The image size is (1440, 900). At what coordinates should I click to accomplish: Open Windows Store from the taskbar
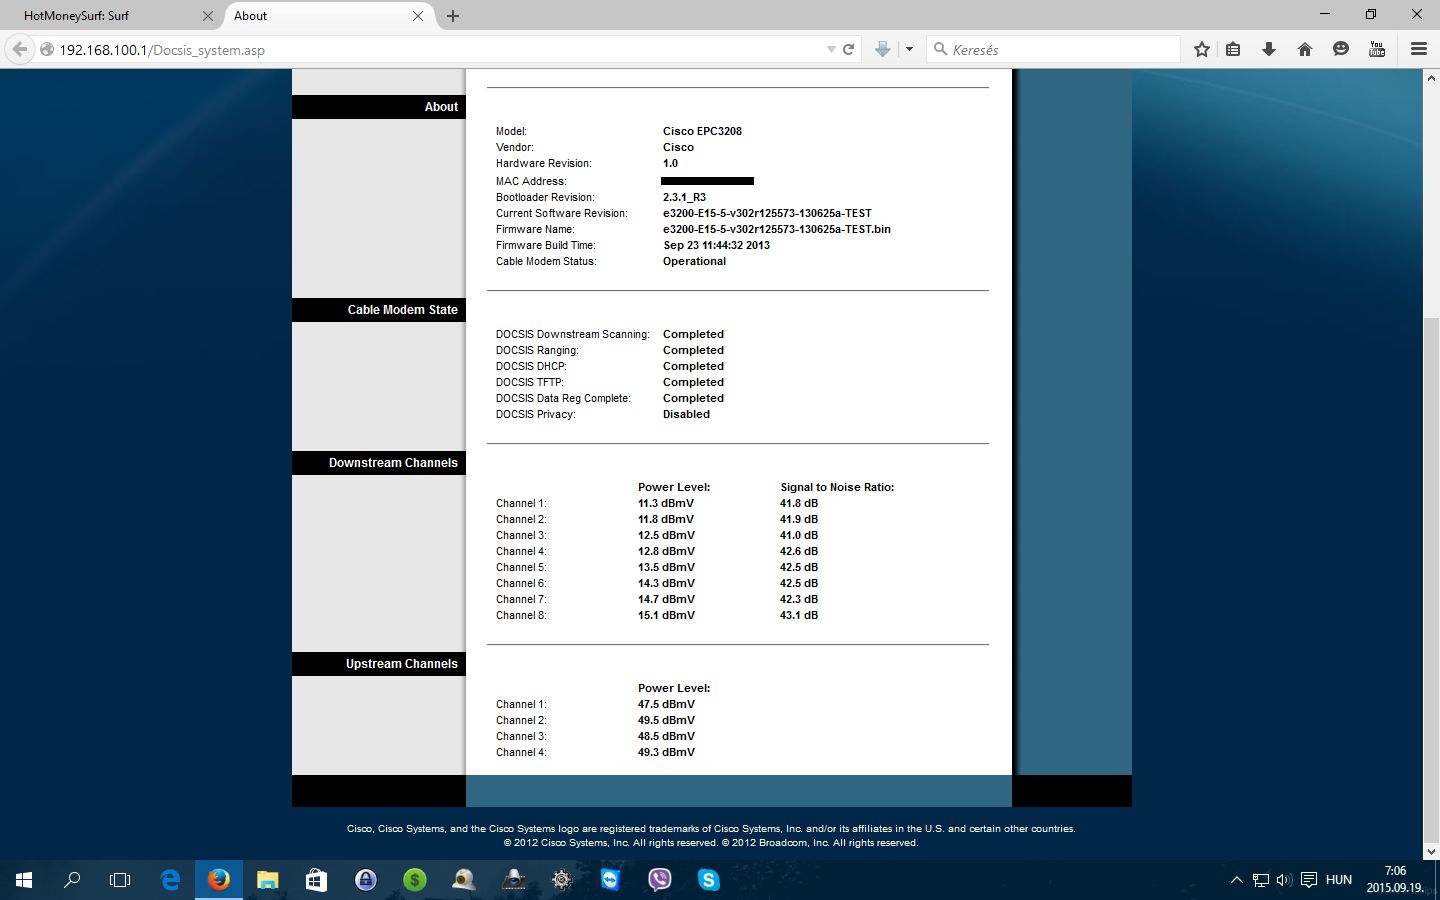(317, 880)
